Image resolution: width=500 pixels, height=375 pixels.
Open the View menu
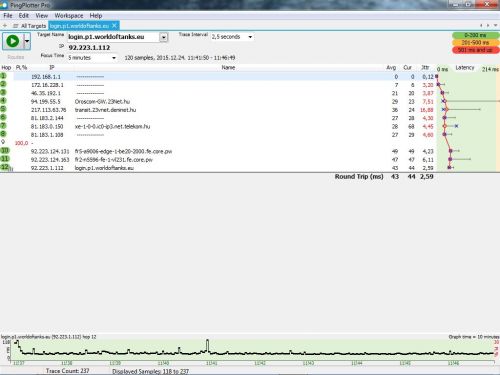click(x=42, y=16)
